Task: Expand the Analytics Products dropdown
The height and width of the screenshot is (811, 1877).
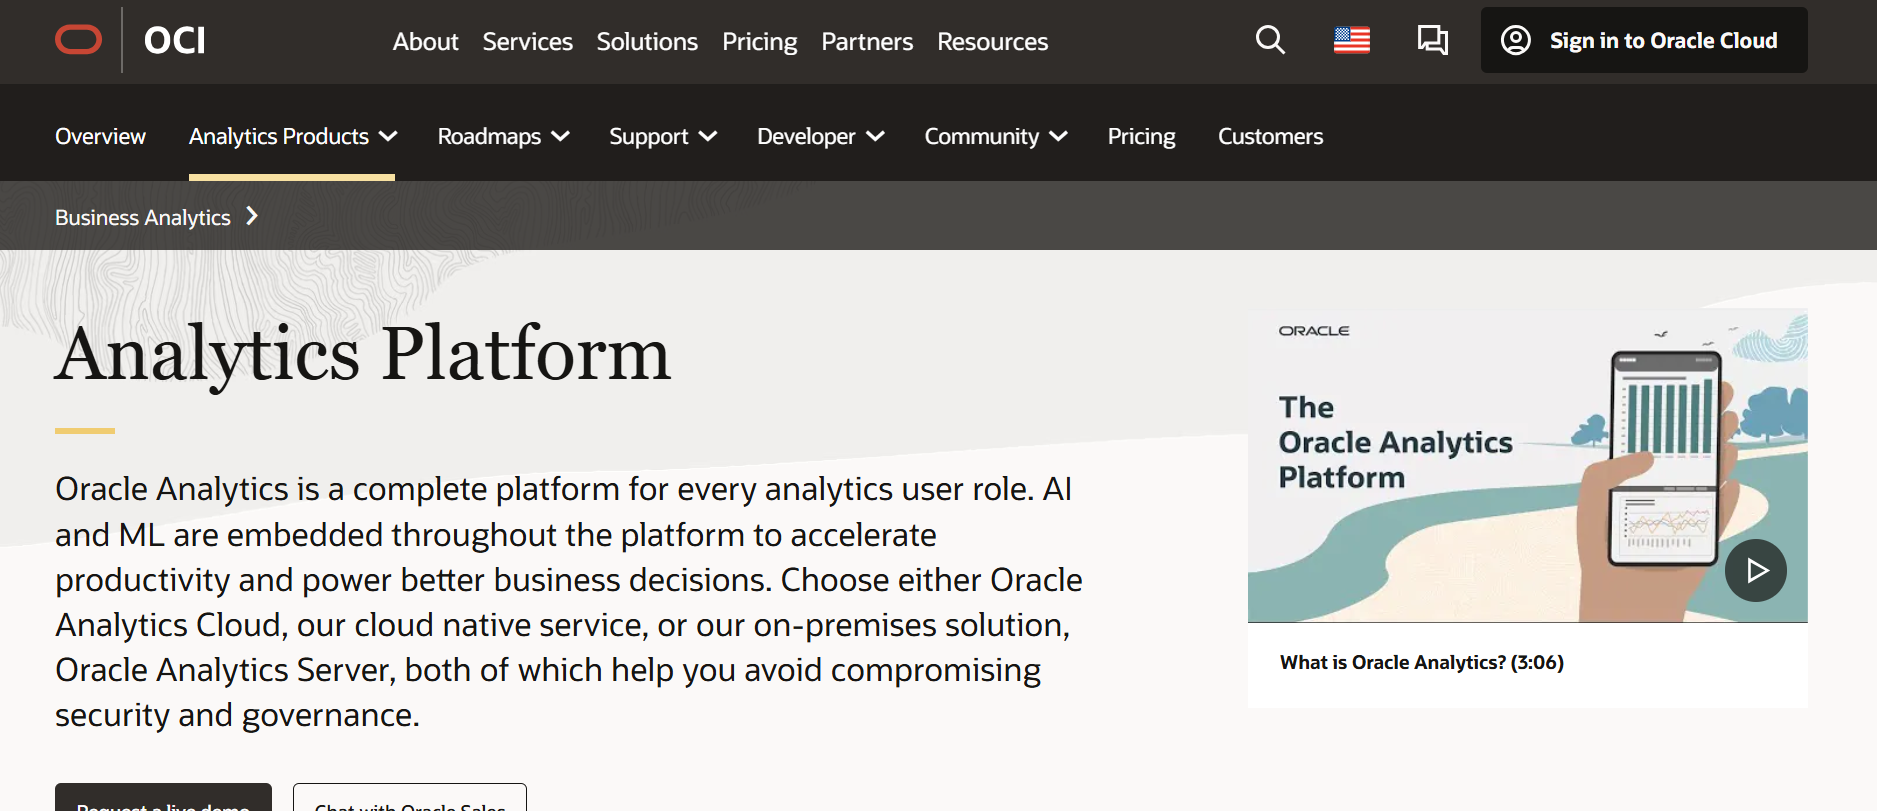Action: coord(292,136)
